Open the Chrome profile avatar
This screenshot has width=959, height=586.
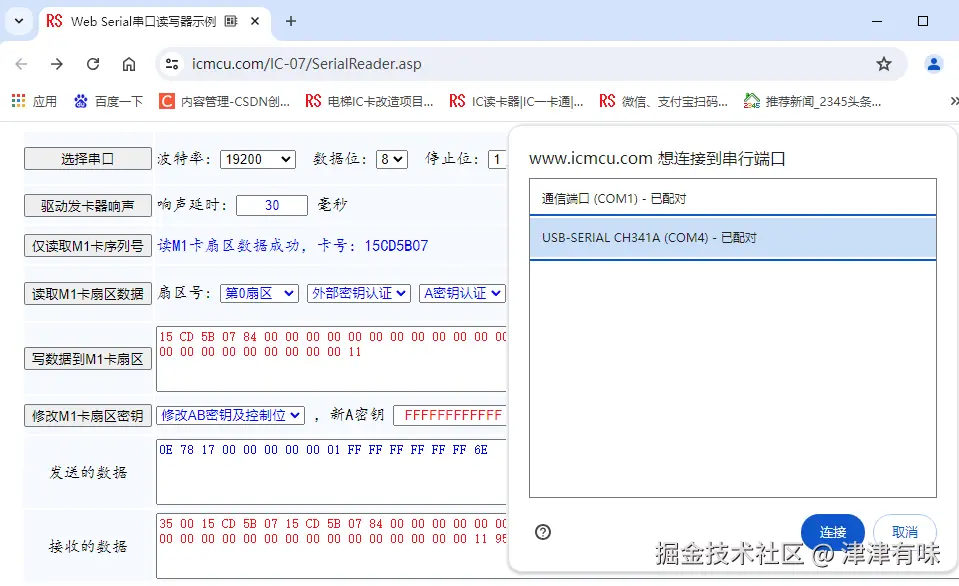click(933, 64)
